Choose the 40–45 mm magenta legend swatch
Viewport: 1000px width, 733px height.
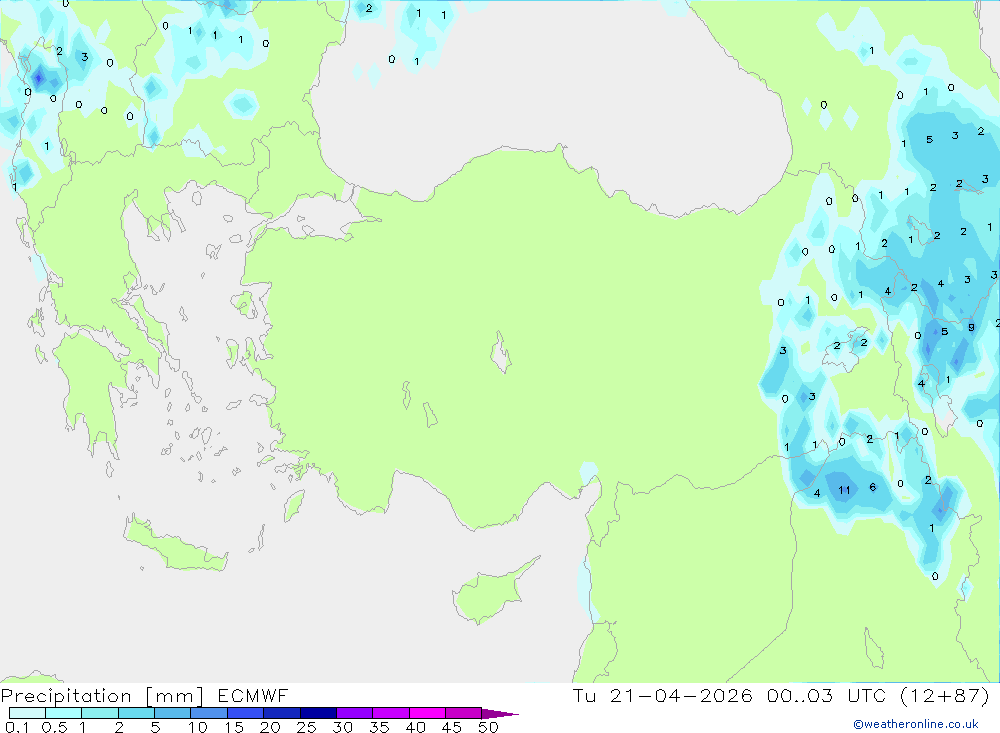point(427,713)
